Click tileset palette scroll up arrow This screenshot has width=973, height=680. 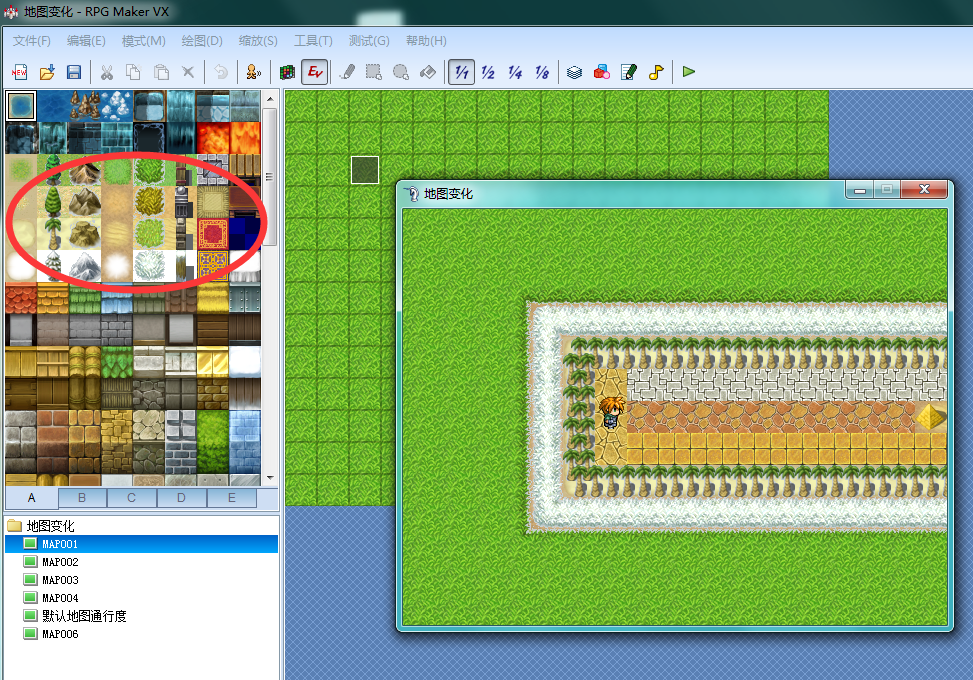[x=270, y=99]
